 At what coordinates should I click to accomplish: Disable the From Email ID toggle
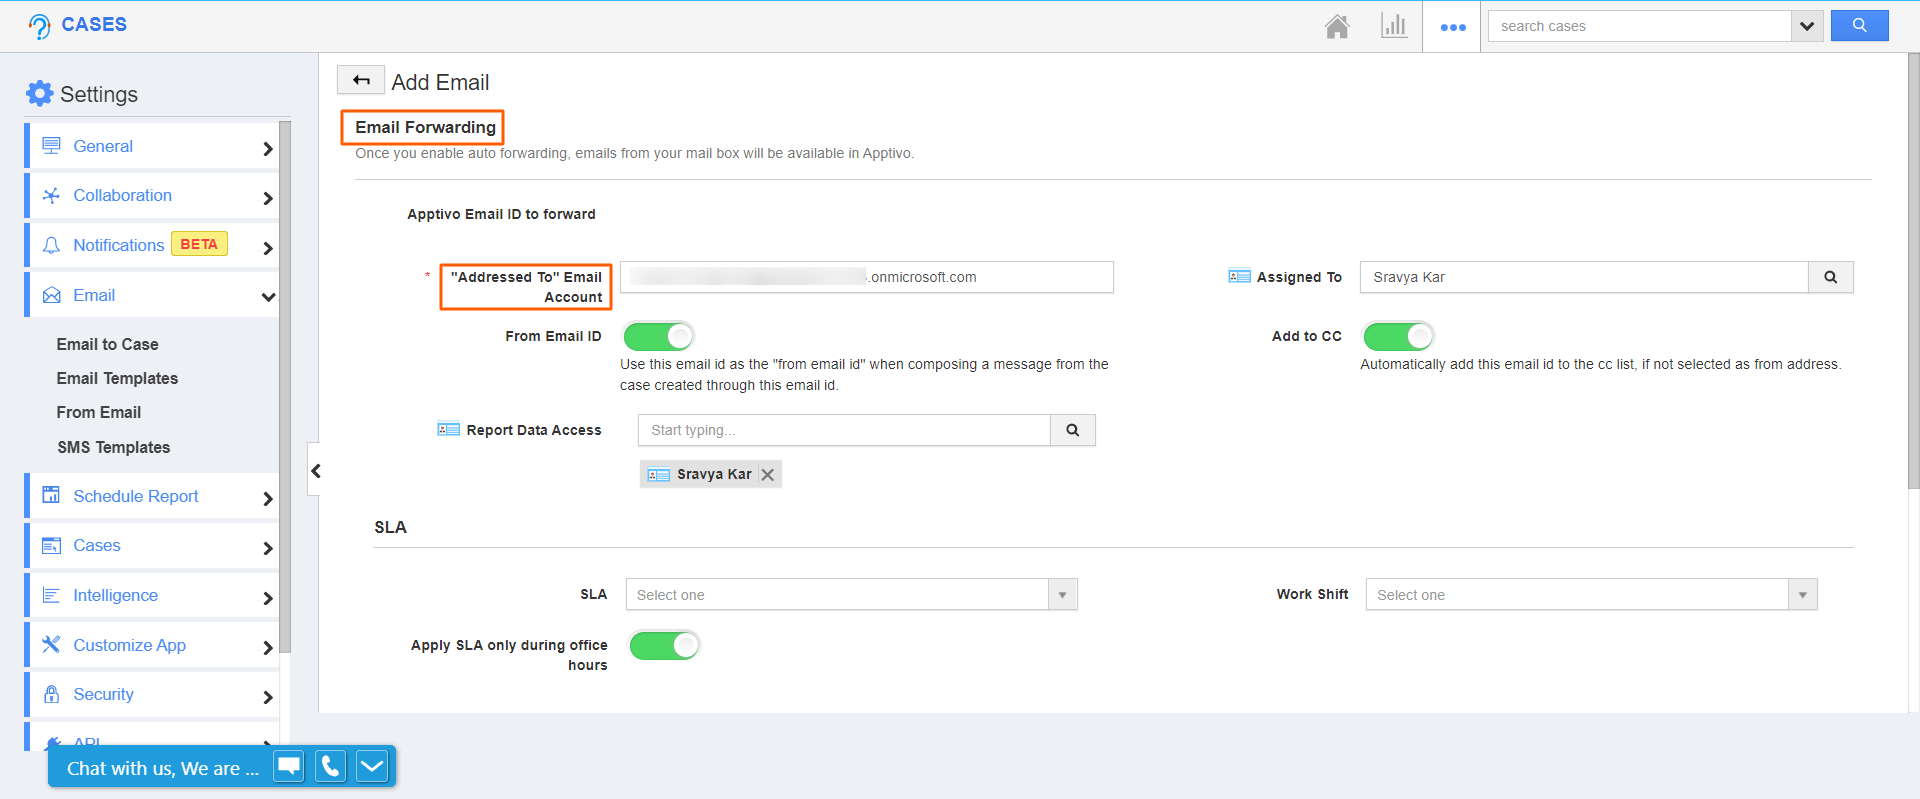658,336
